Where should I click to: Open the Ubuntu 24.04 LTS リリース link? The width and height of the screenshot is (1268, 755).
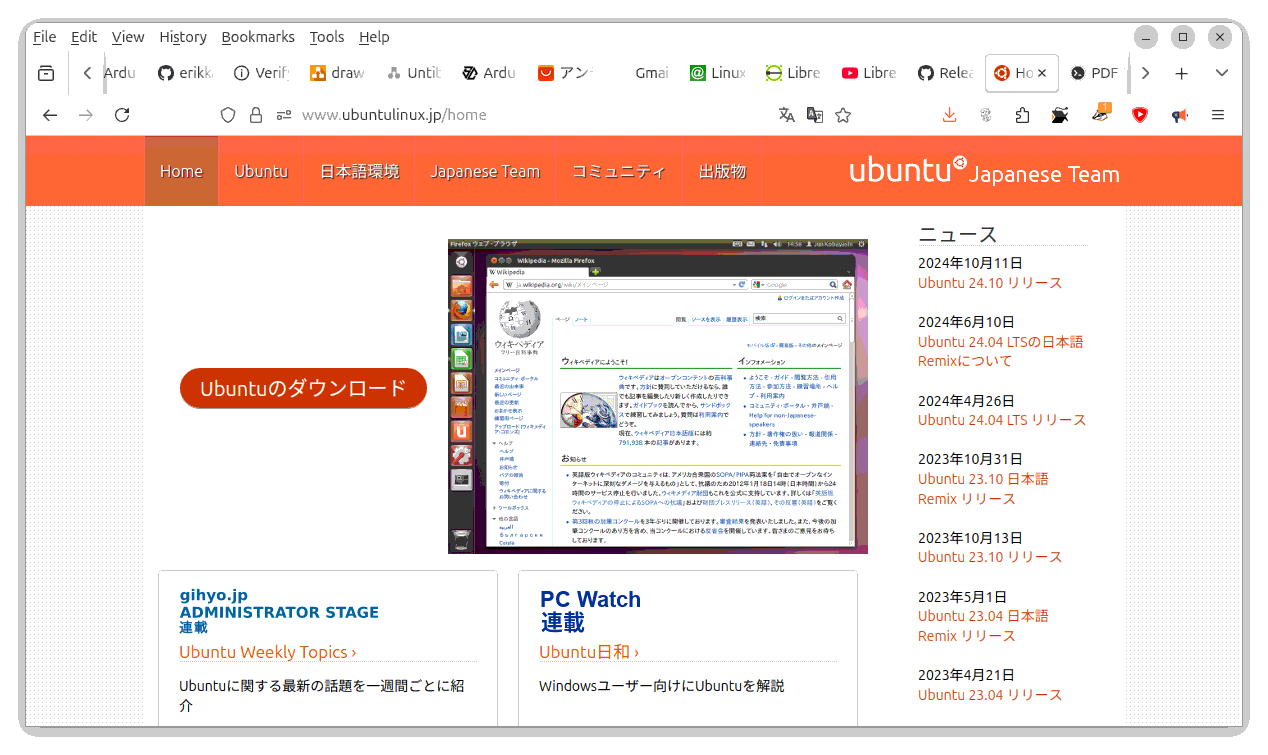point(1002,420)
